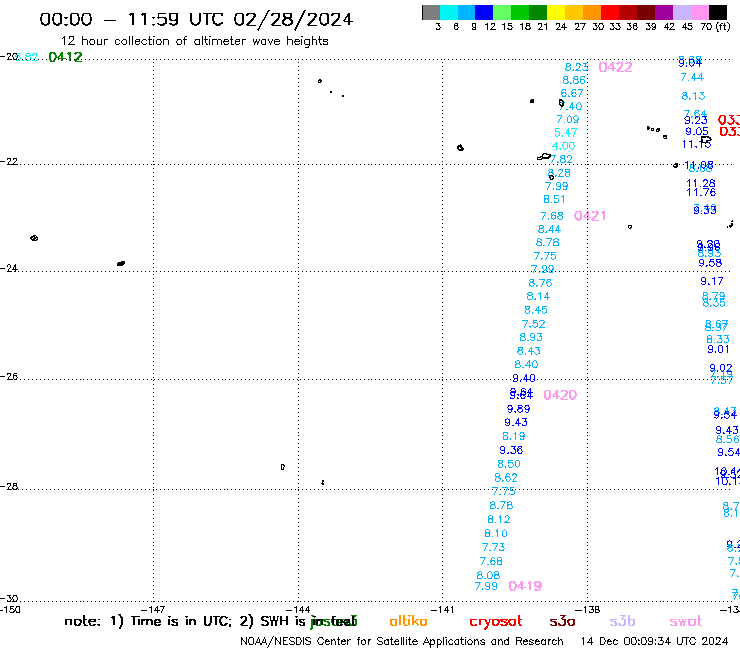Click the wave height value 9.17
The width and height of the screenshot is (740, 650).
[712, 281]
